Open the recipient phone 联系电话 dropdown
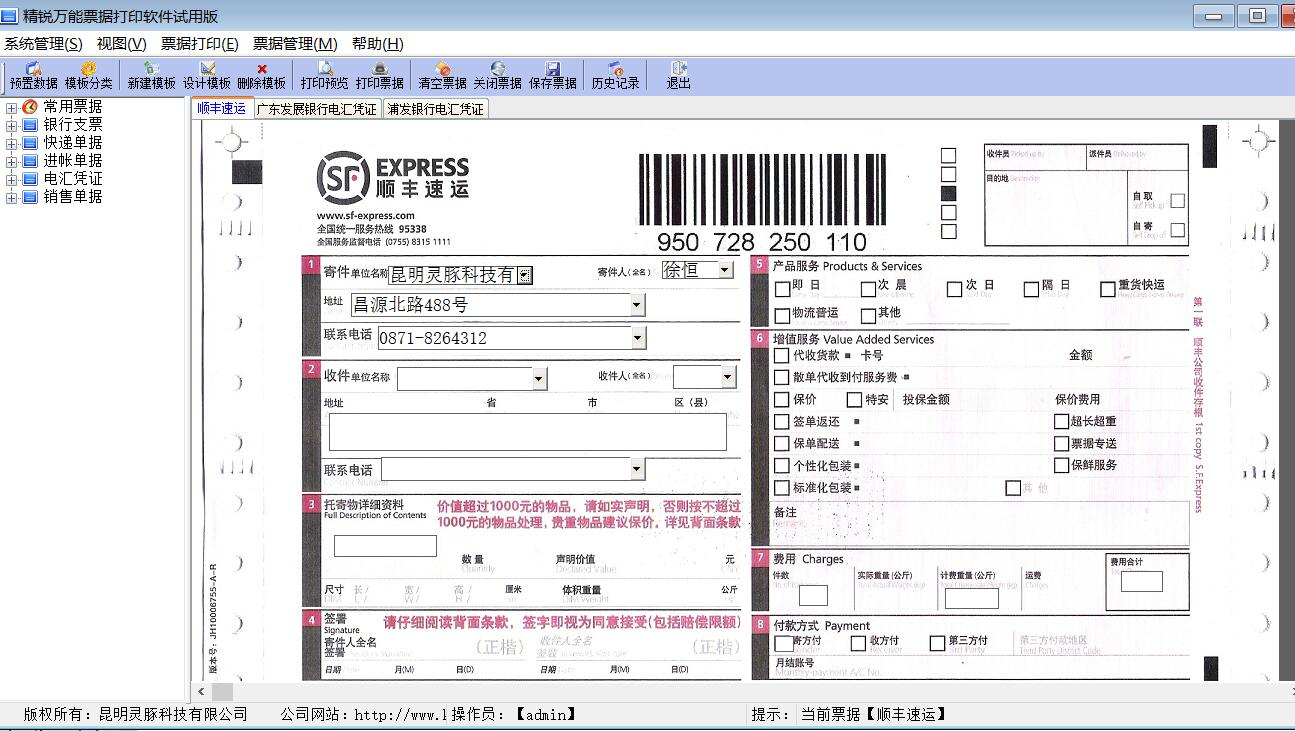Viewport: 1295px width, 731px height. (x=637, y=469)
